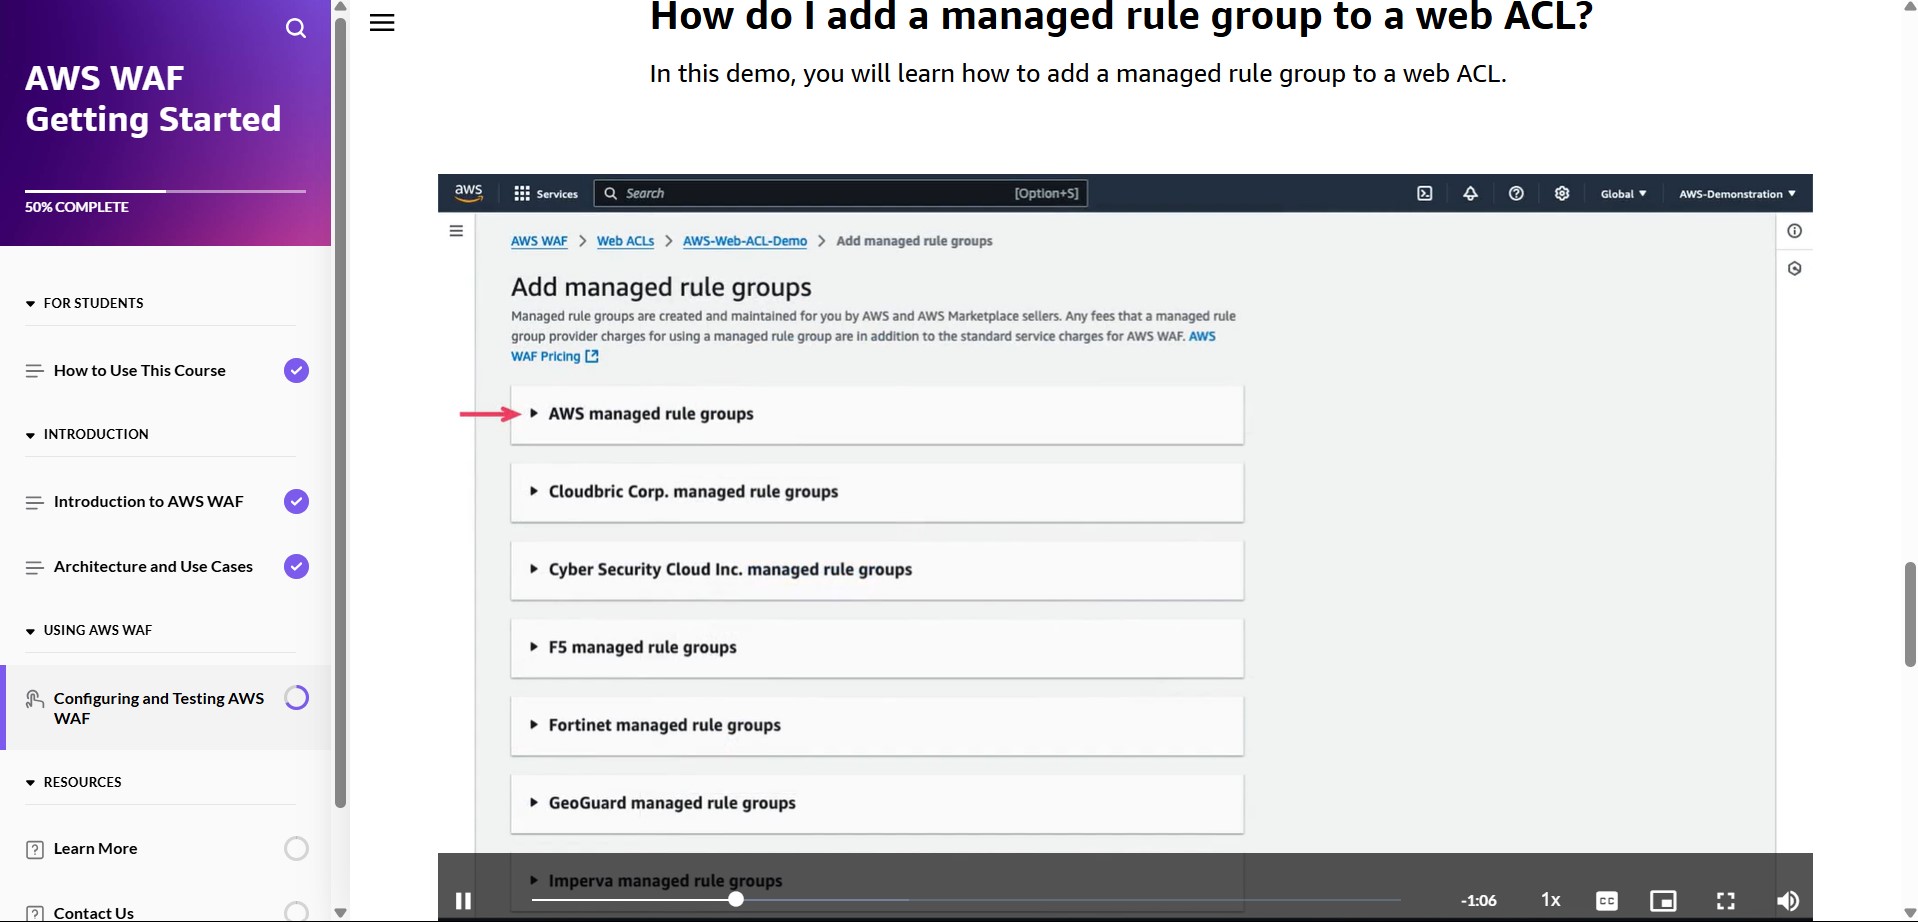This screenshot has height=922, width=1918.
Task: Click the search icon in course sidebar
Action: tap(296, 28)
